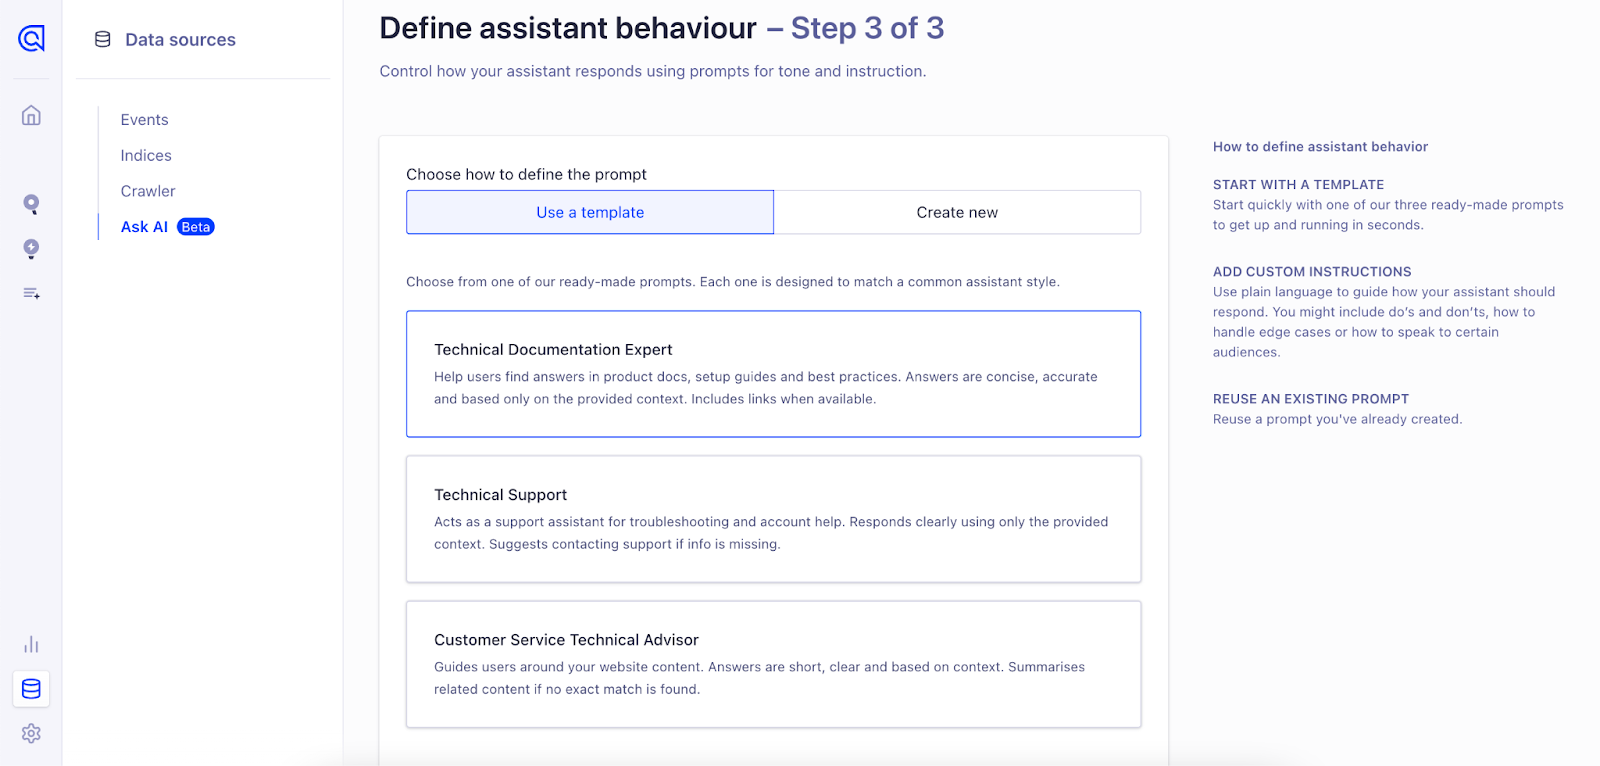Screen dimensions: 1600x766
Task: Go to Events in Data sources menu
Action: point(145,120)
